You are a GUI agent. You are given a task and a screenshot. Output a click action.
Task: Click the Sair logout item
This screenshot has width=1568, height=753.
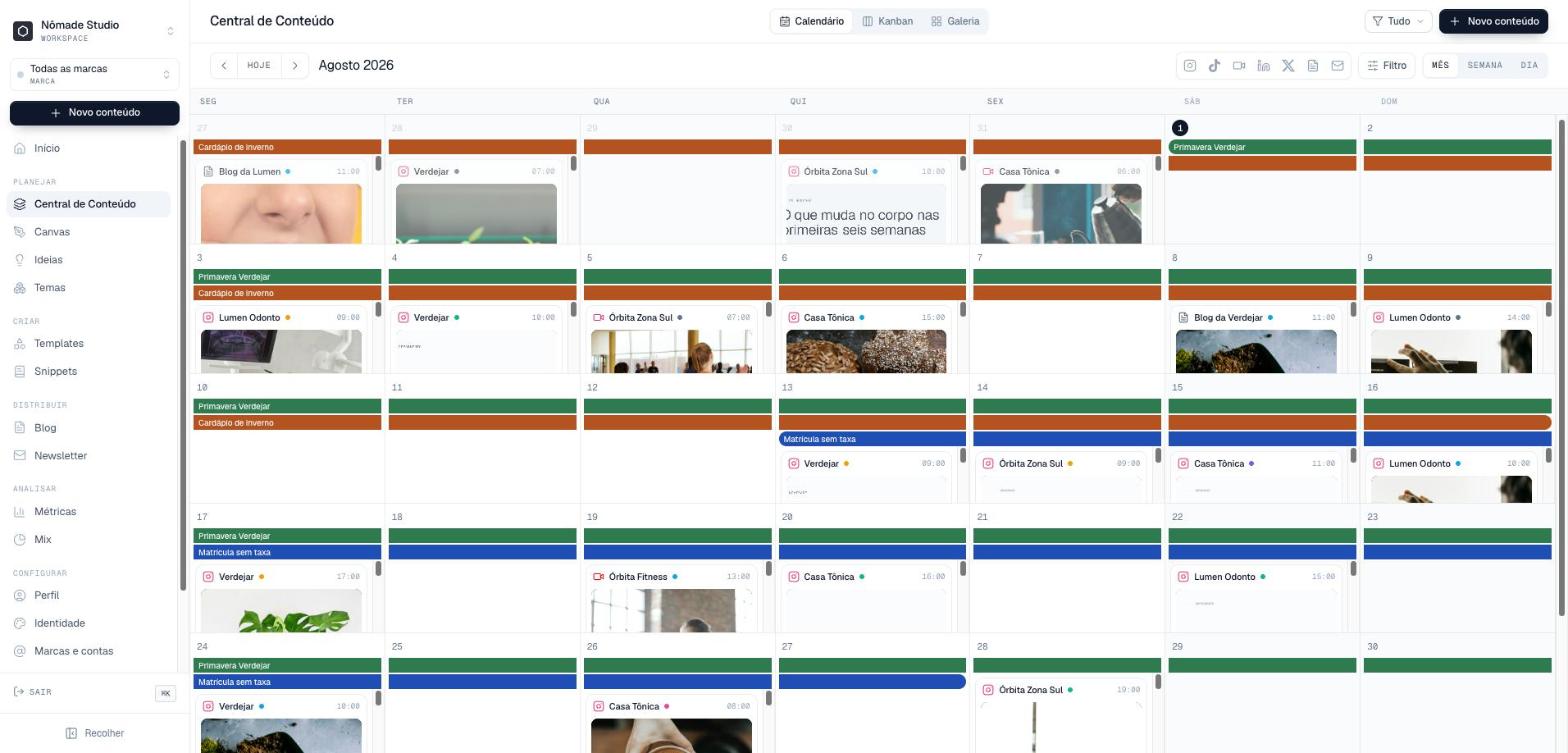pos(33,692)
